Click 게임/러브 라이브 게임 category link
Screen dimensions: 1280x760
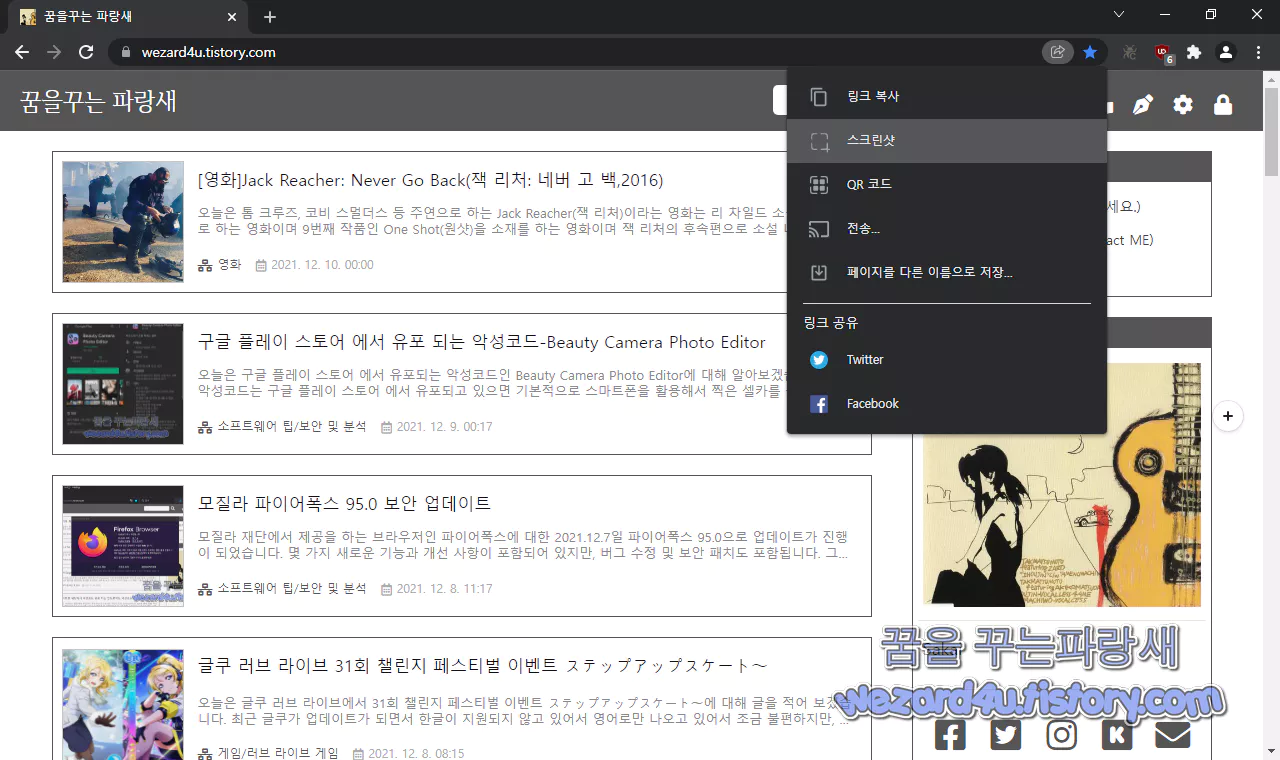point(278,753)
